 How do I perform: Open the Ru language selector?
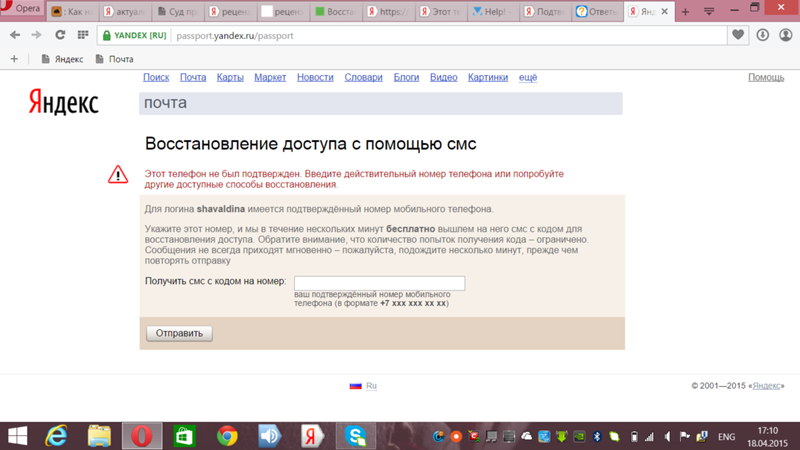(371, 386)
